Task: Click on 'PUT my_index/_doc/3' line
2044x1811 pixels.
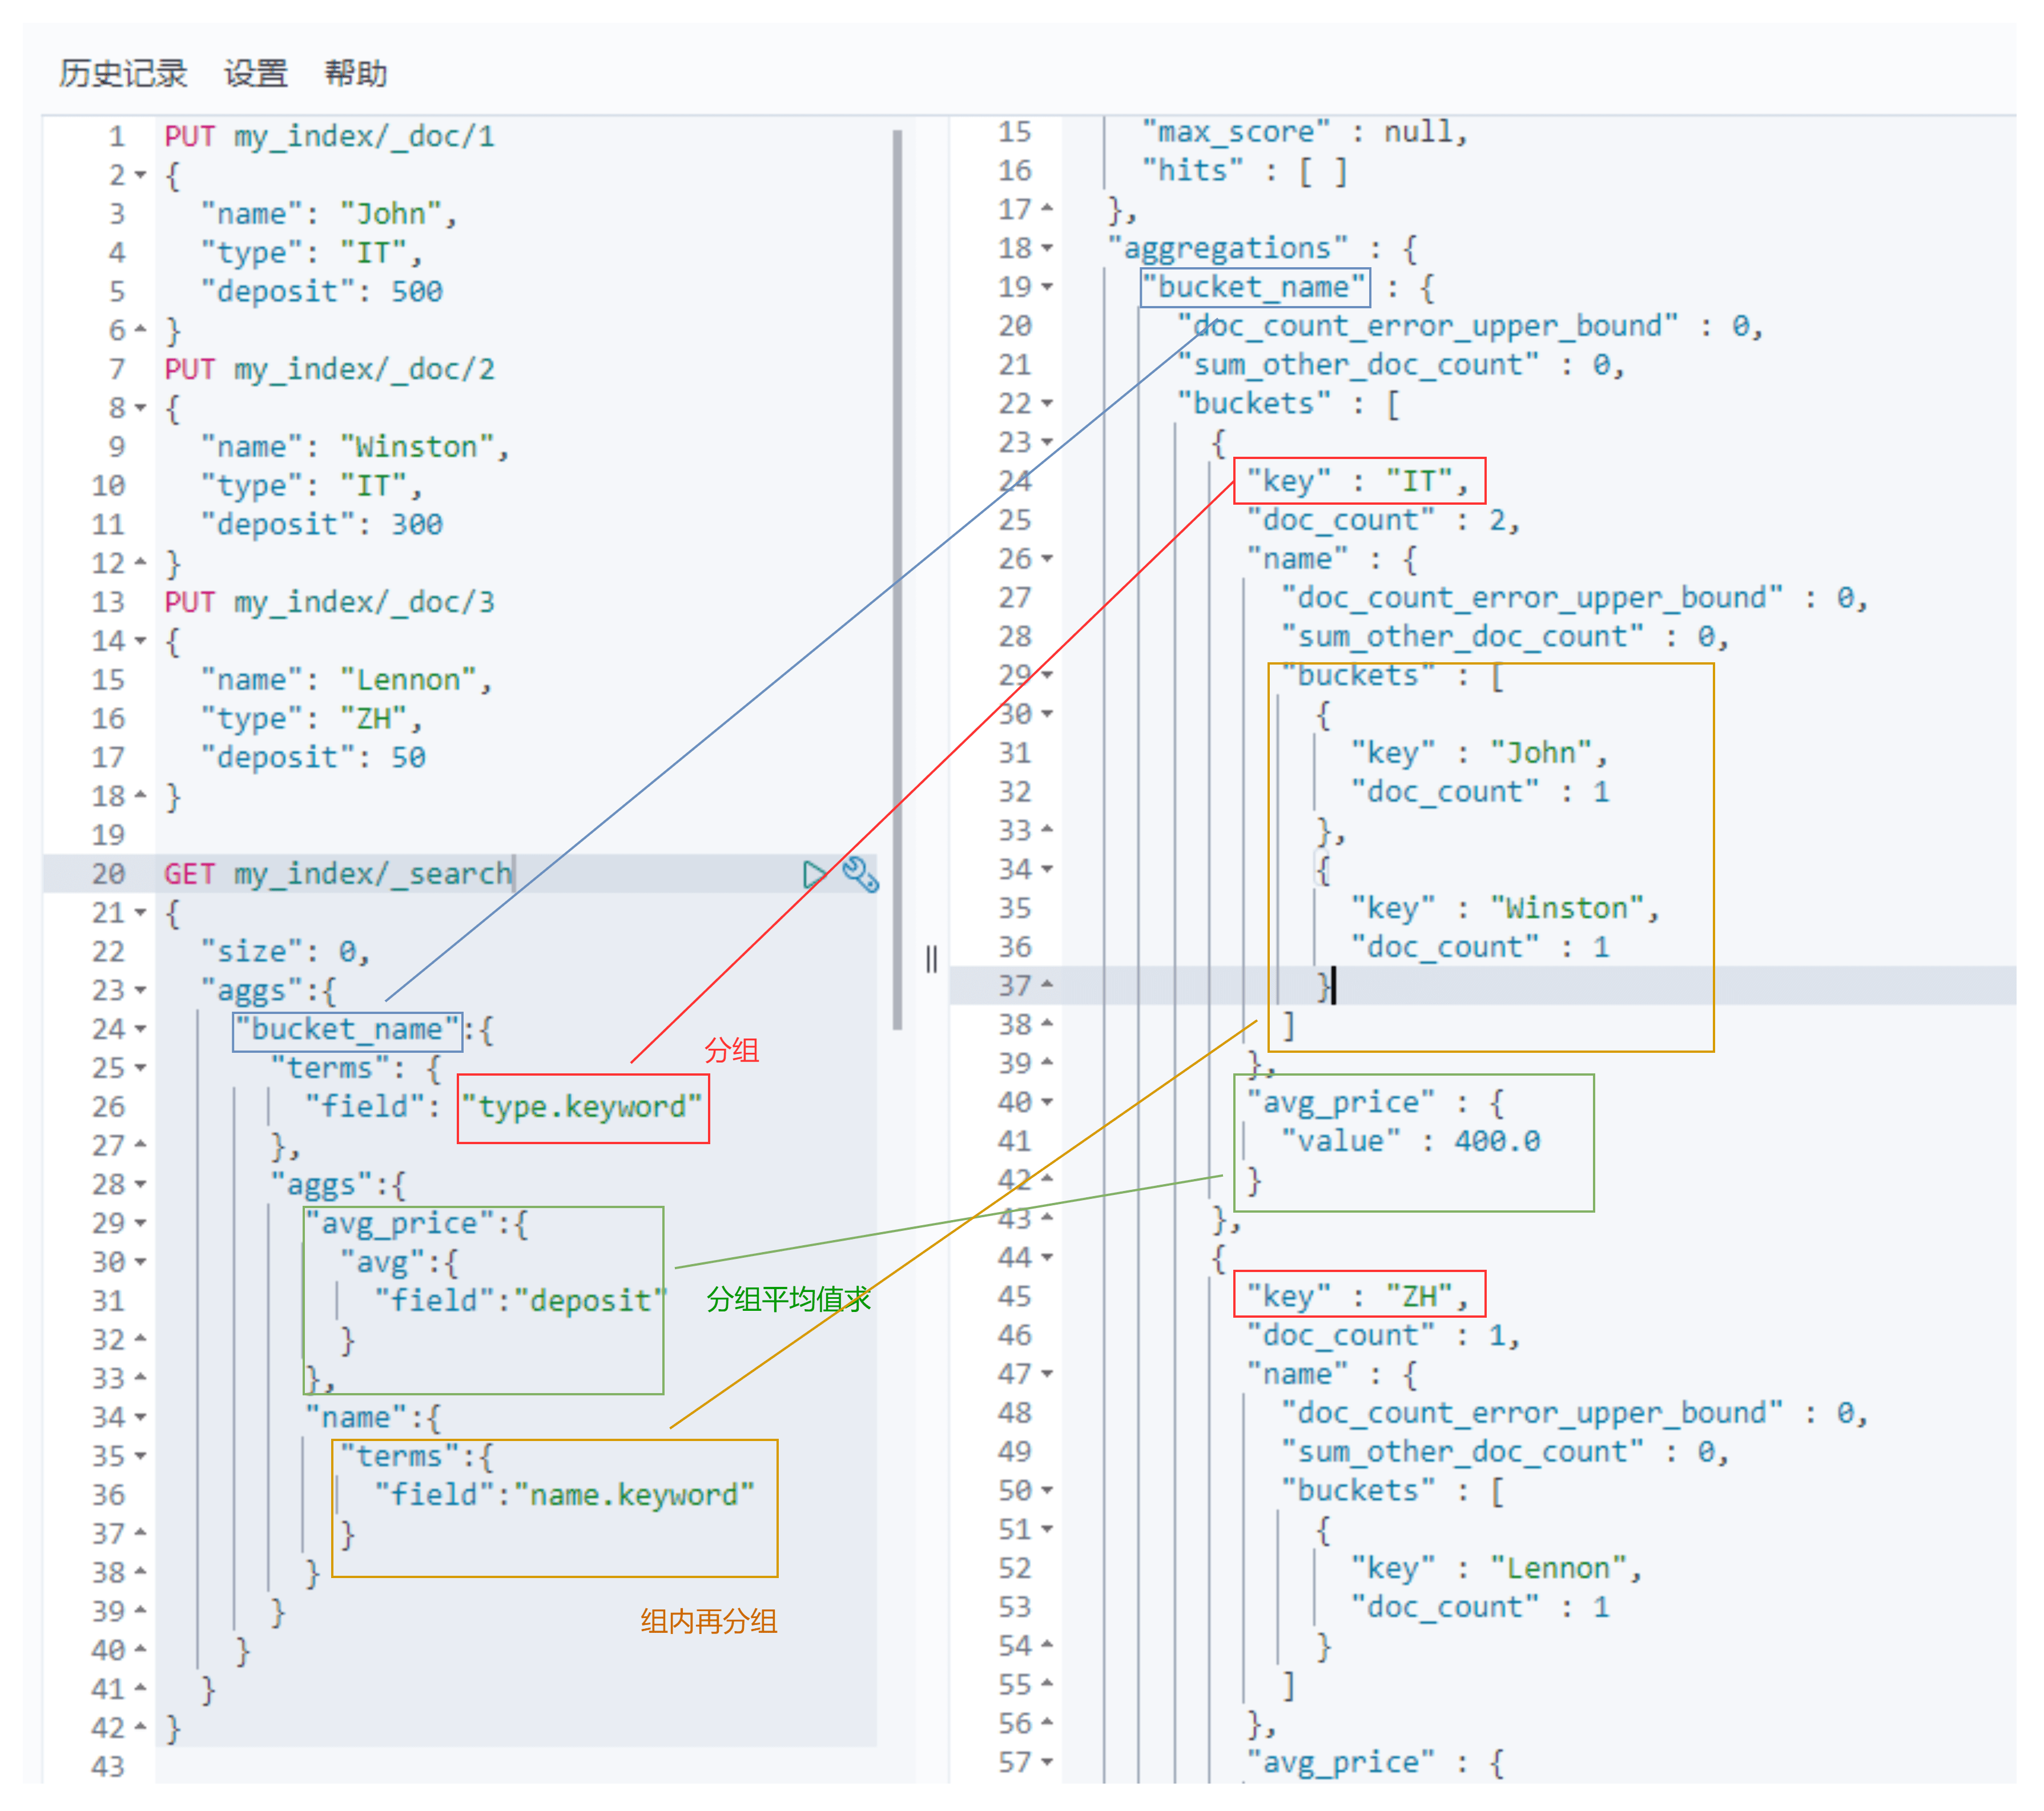Action: tap(330, 602)
